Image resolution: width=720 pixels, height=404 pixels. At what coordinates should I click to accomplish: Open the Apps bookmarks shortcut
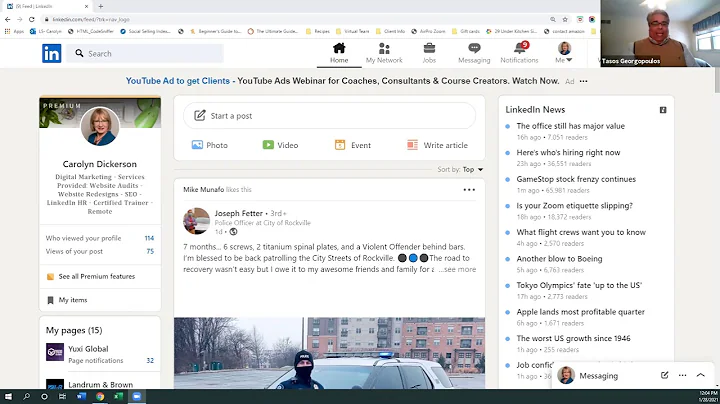(x=14, y=31)
